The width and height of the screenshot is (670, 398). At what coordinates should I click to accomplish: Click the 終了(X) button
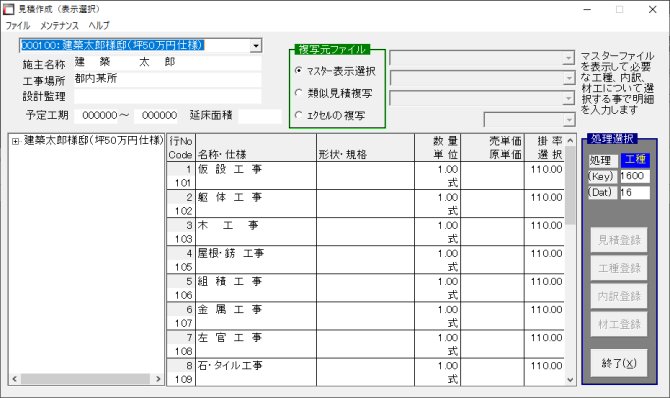point(619,363)
